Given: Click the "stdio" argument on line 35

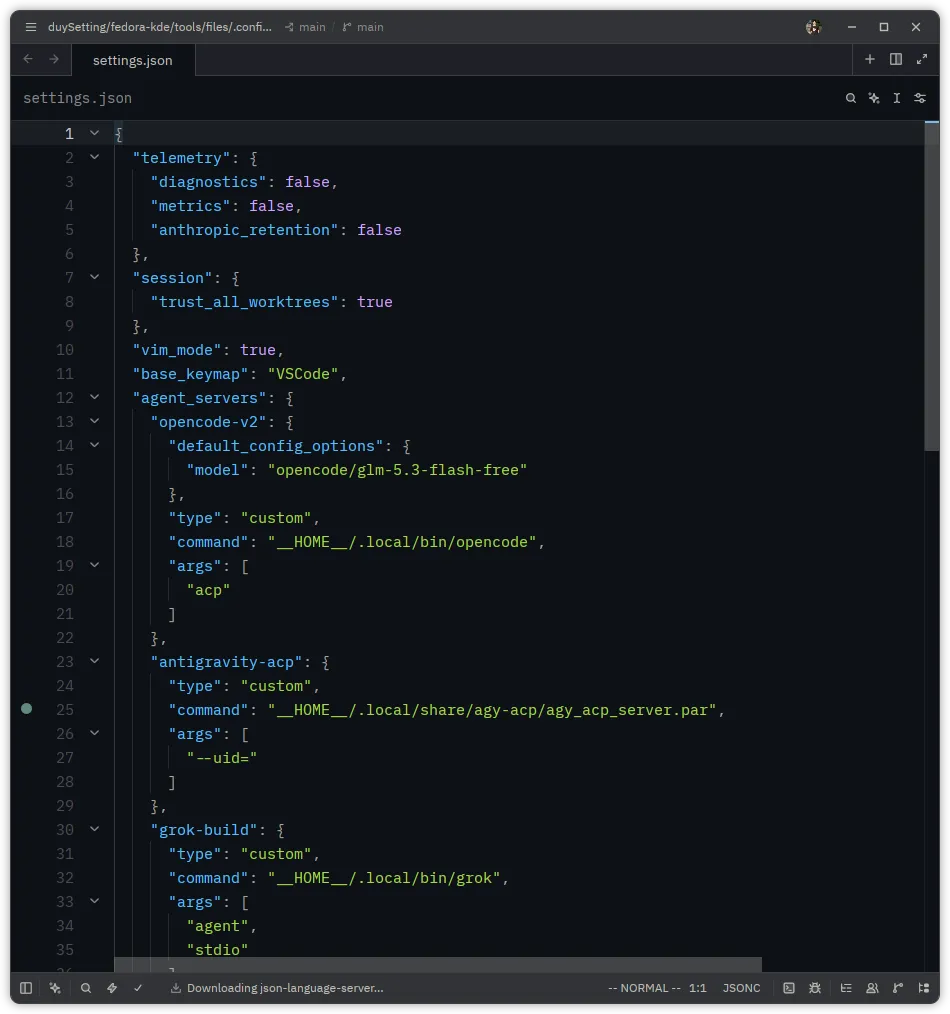Looking at the screenshot, I should [x=217, y=950].
